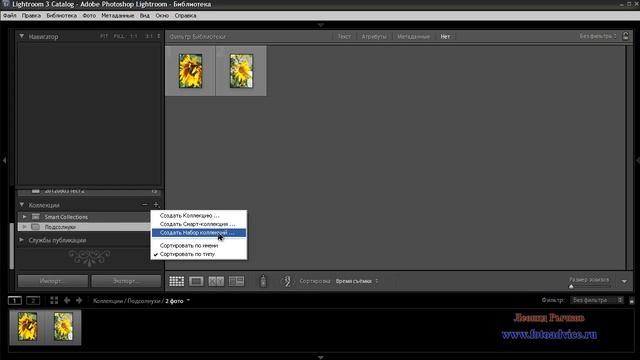
Task: Expand right panel with side arrow
Action: (x=638, y=160)
